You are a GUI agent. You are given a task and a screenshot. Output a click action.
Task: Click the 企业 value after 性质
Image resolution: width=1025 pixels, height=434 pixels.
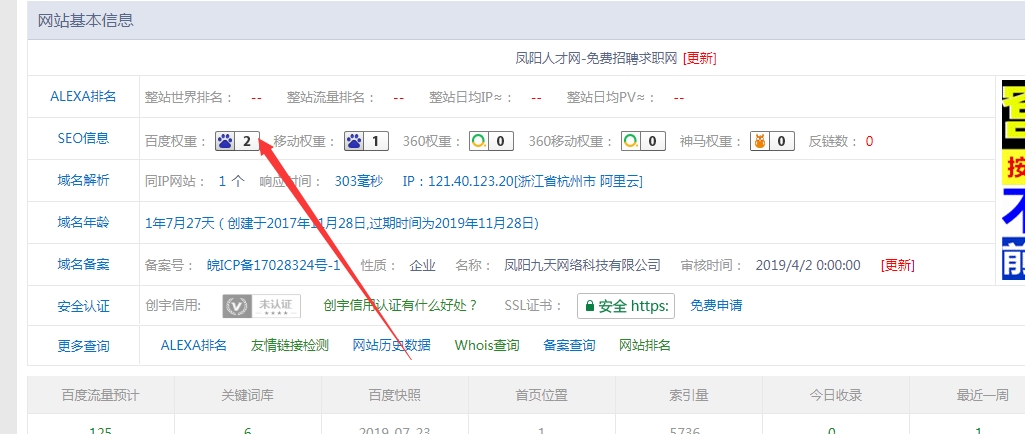(x=423, y=265)
